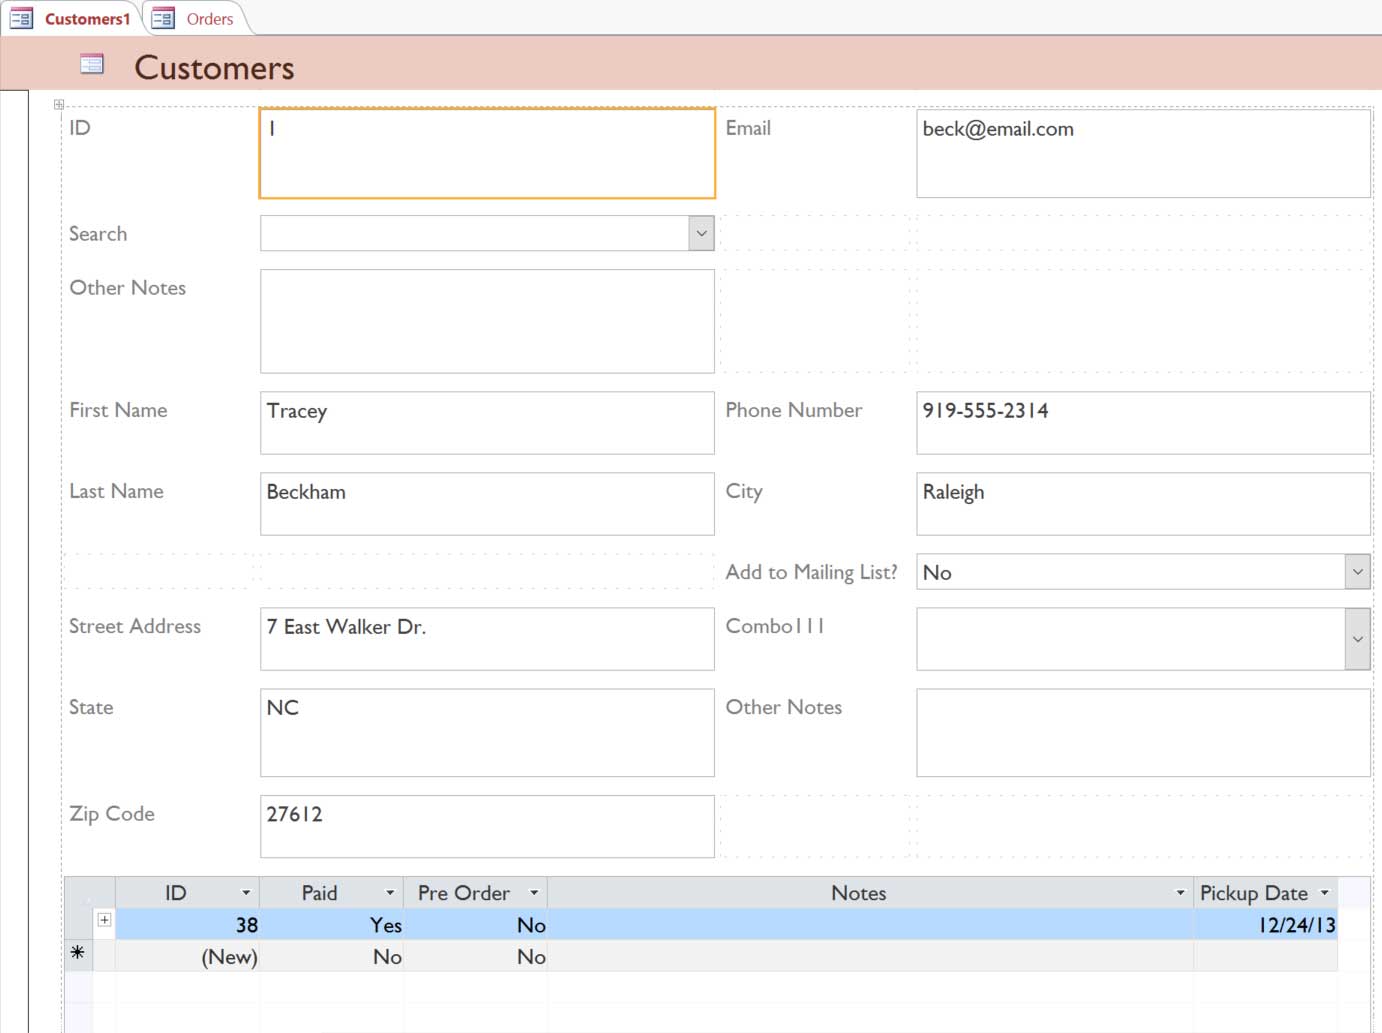Click the Notes cell in row 38
This screenshot has width=1382, height=1033.
tap(871, 925)
